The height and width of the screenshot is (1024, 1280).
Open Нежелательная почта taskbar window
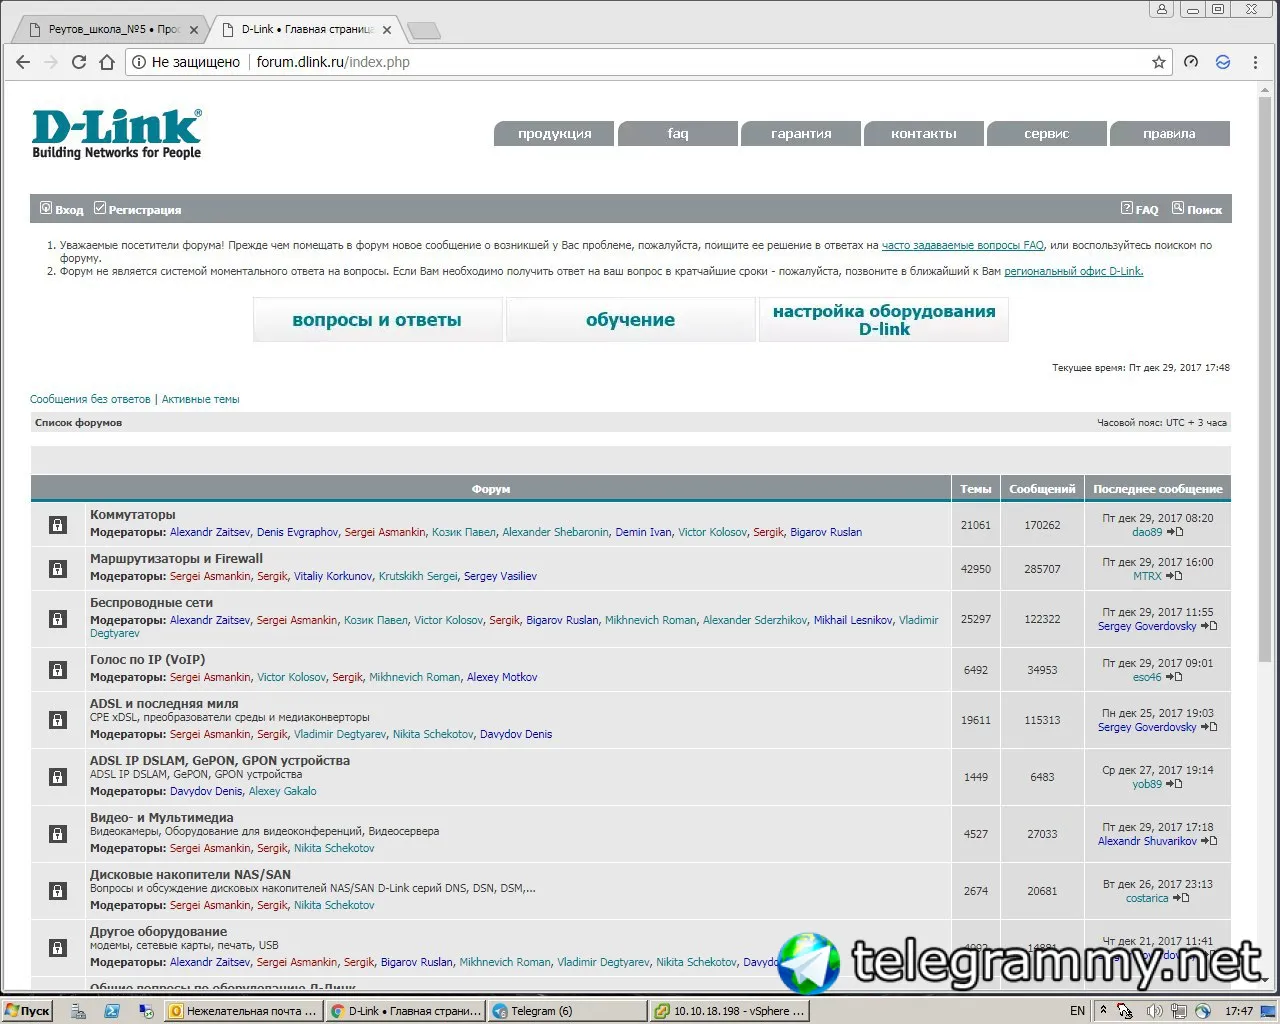point(244,1011)
